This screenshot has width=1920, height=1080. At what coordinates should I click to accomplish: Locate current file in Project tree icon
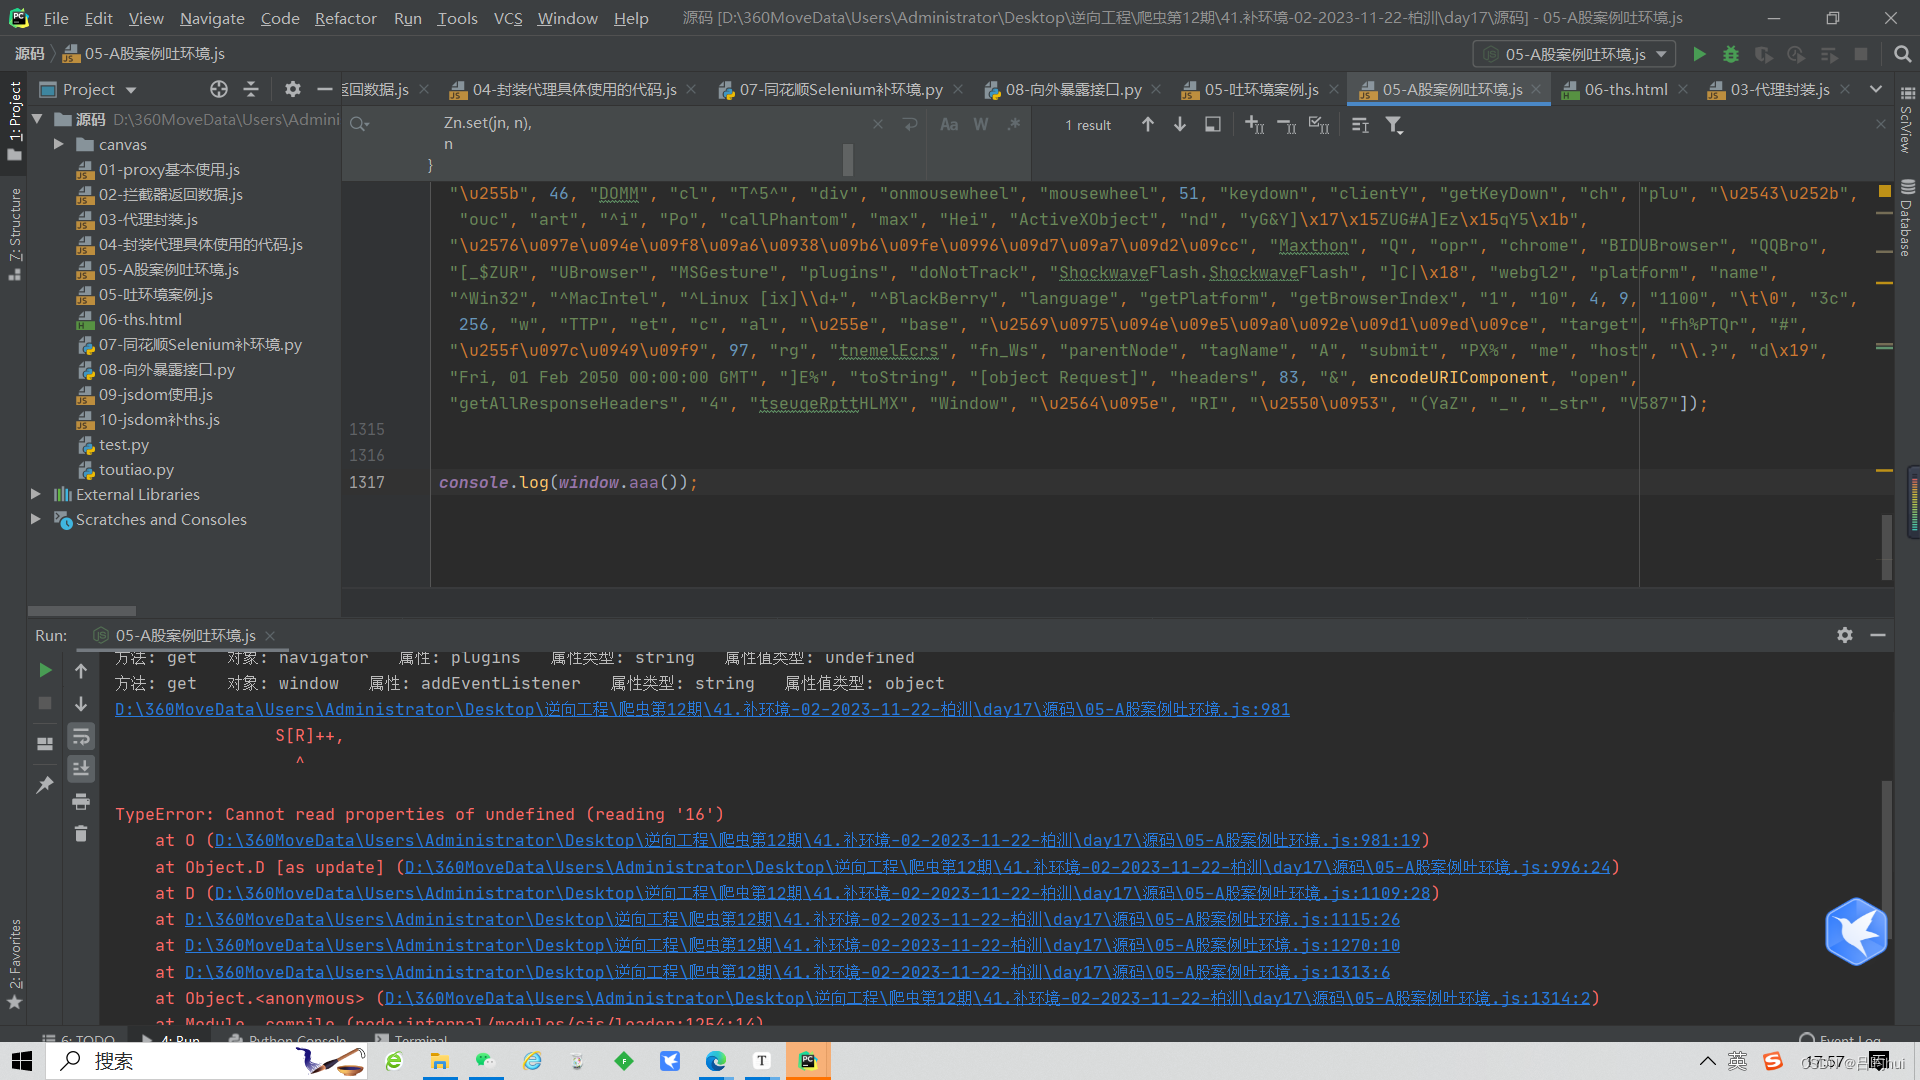tap(219, 89)
